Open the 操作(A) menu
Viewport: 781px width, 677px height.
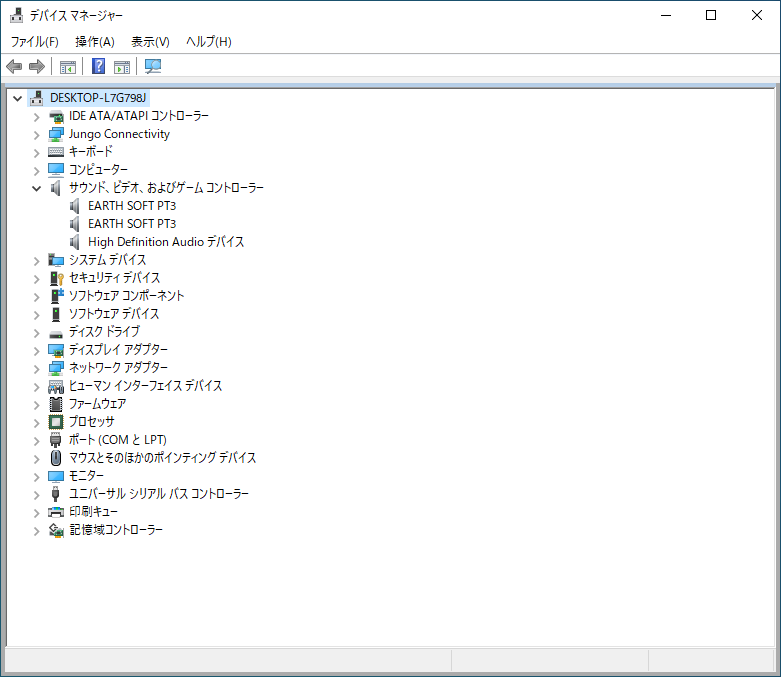click(95, 41)
